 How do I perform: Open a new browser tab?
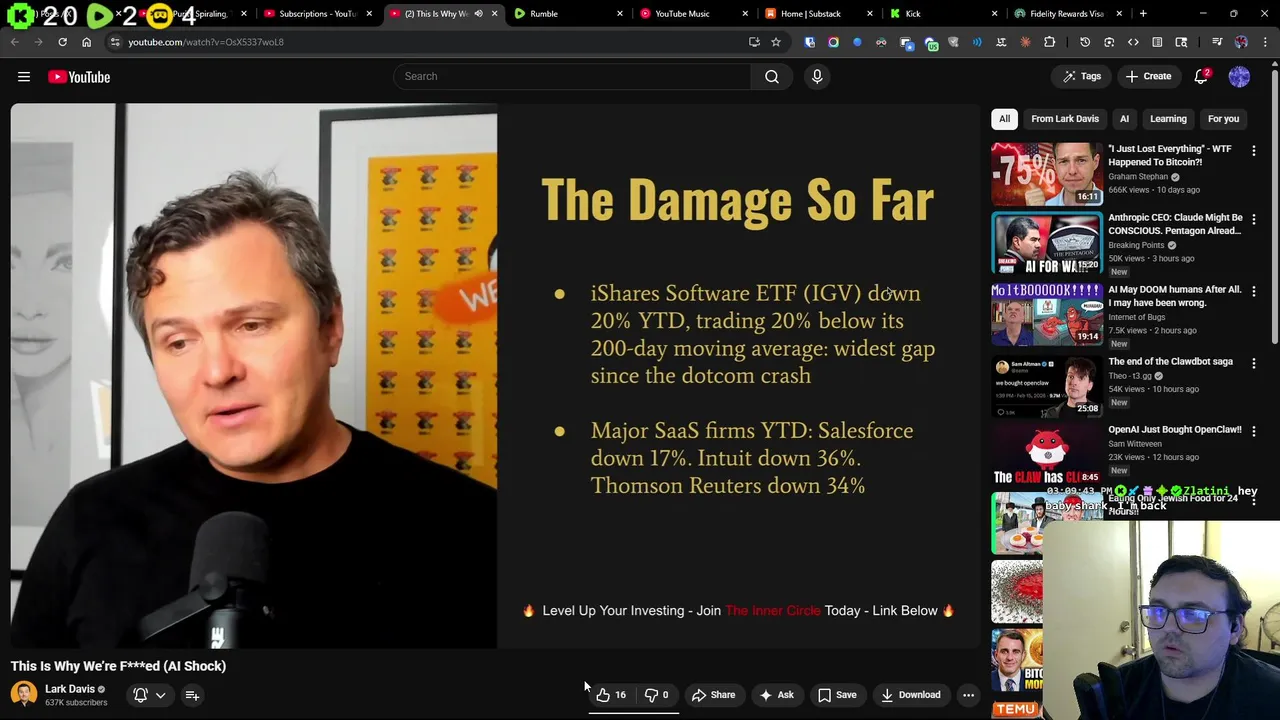tap(1143, 14)
